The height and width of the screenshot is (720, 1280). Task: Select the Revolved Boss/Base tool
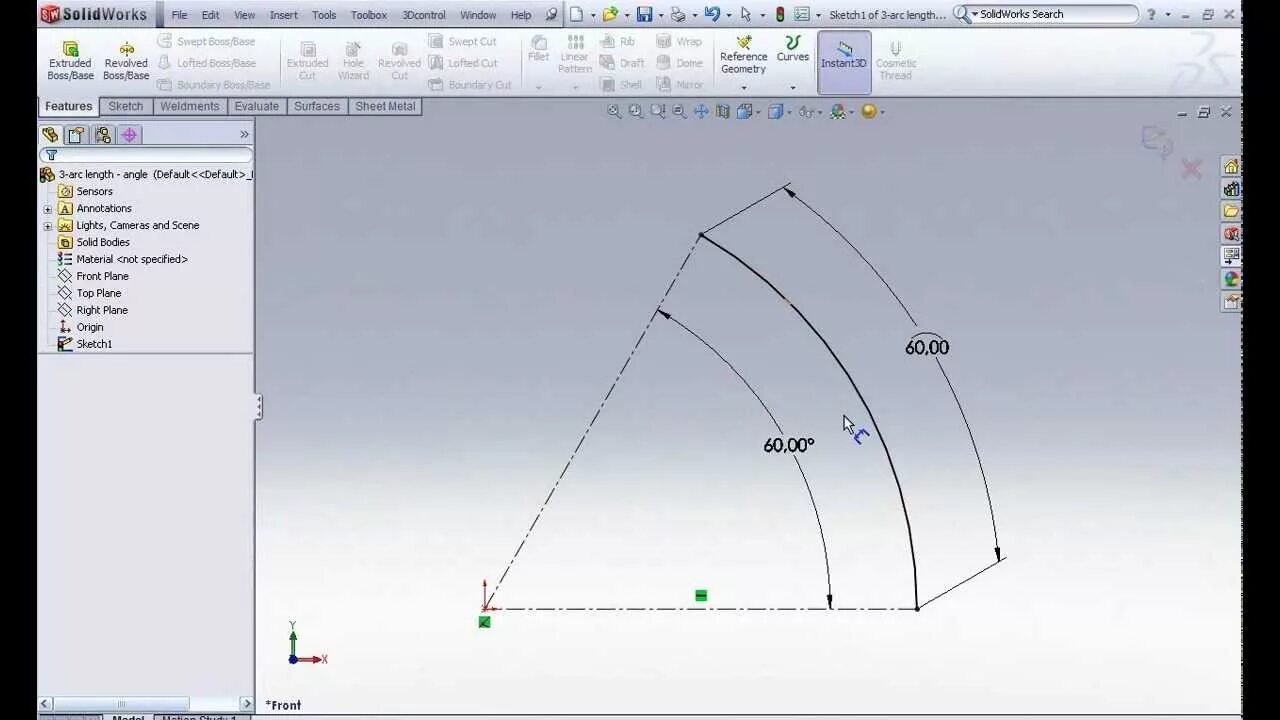(126, 58)
